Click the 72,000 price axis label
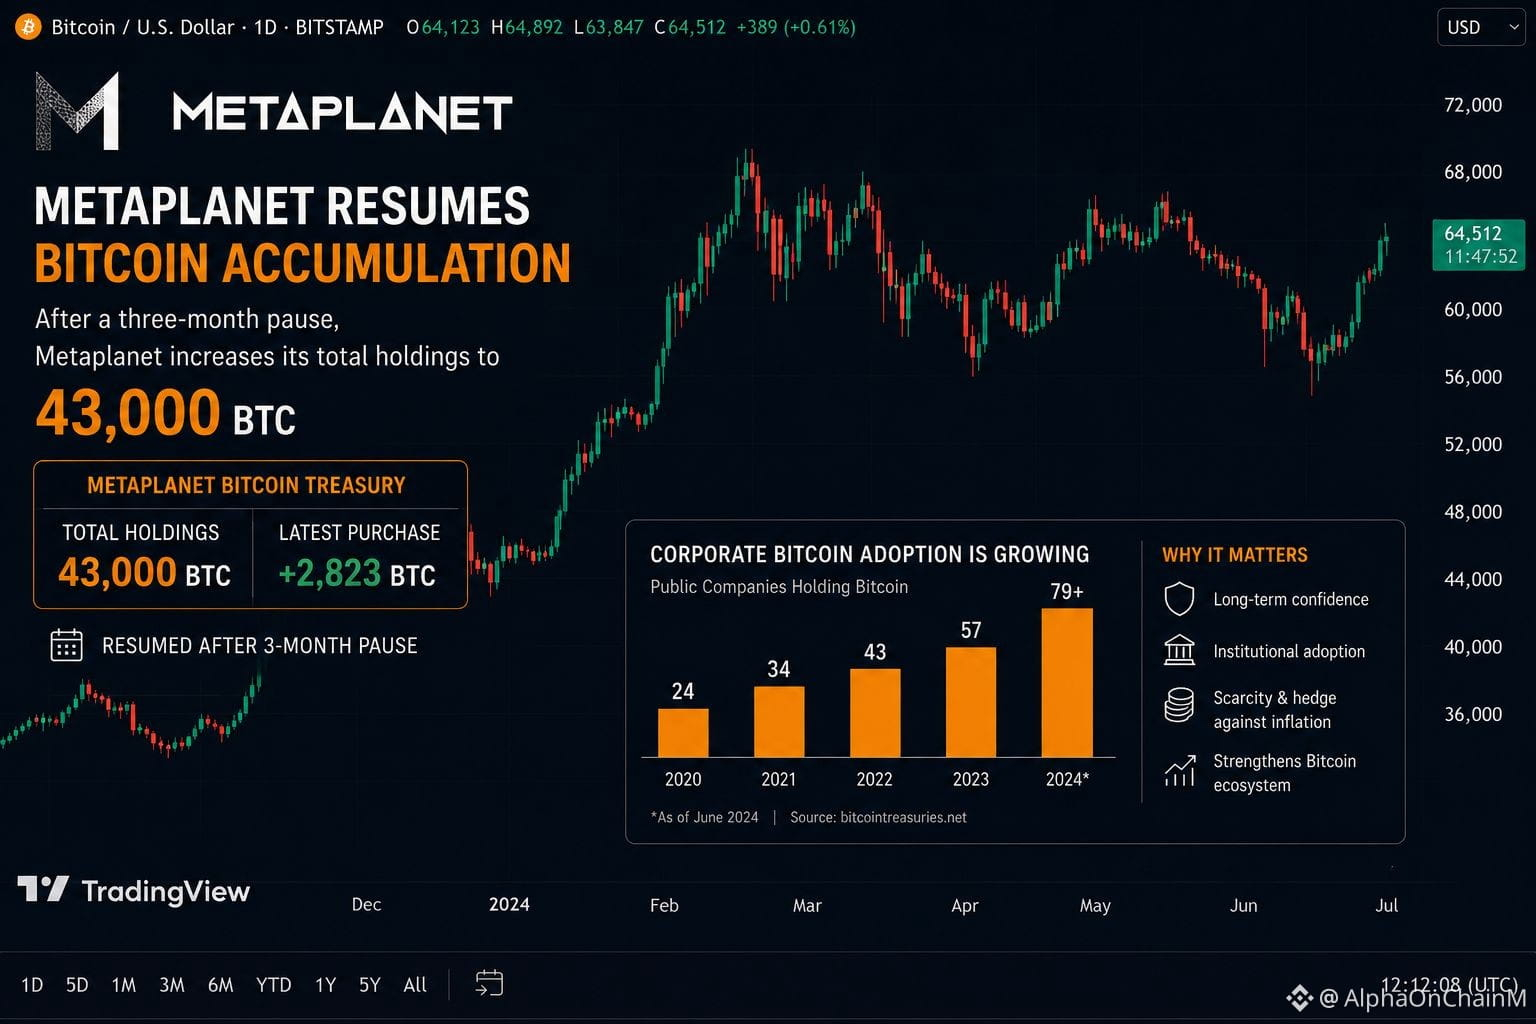Screen dimensions: 1536x1024 (1473, 105)
